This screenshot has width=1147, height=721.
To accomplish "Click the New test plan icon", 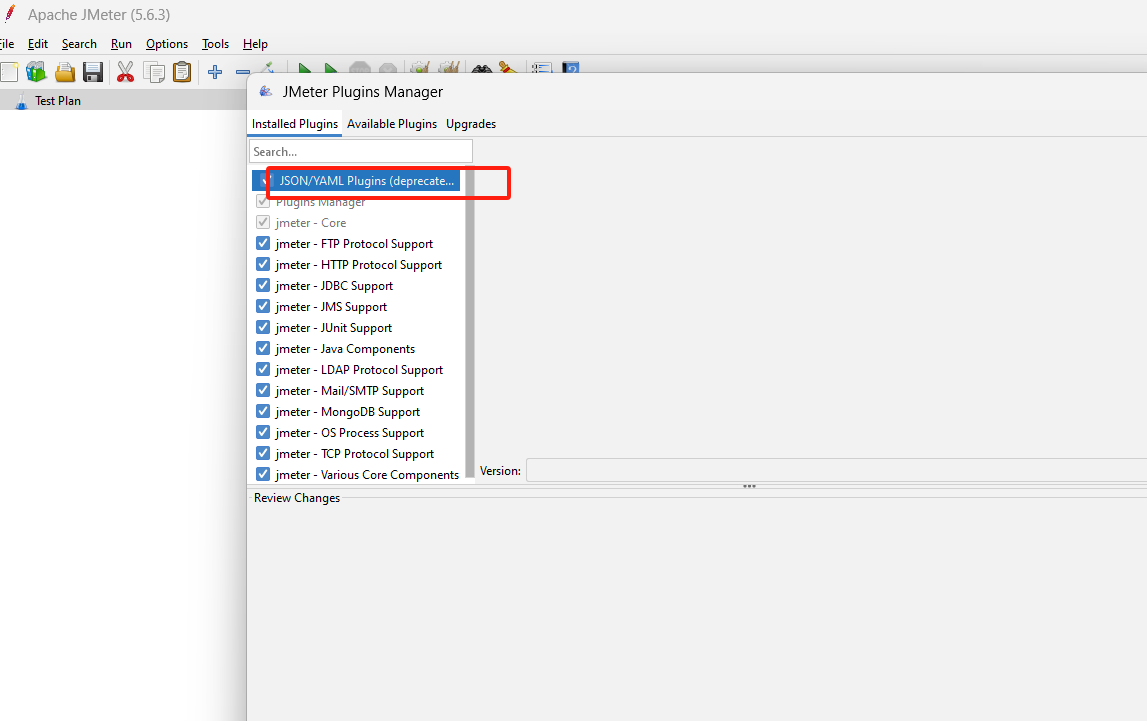I will tap(9, 72).
